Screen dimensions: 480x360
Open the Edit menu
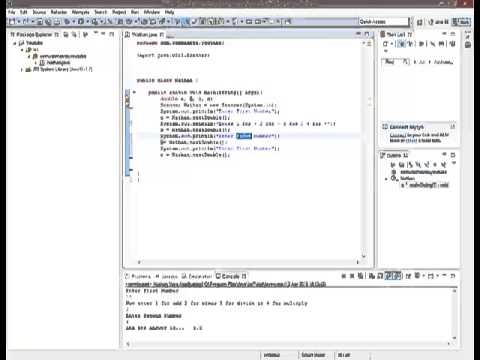[23, 12]
